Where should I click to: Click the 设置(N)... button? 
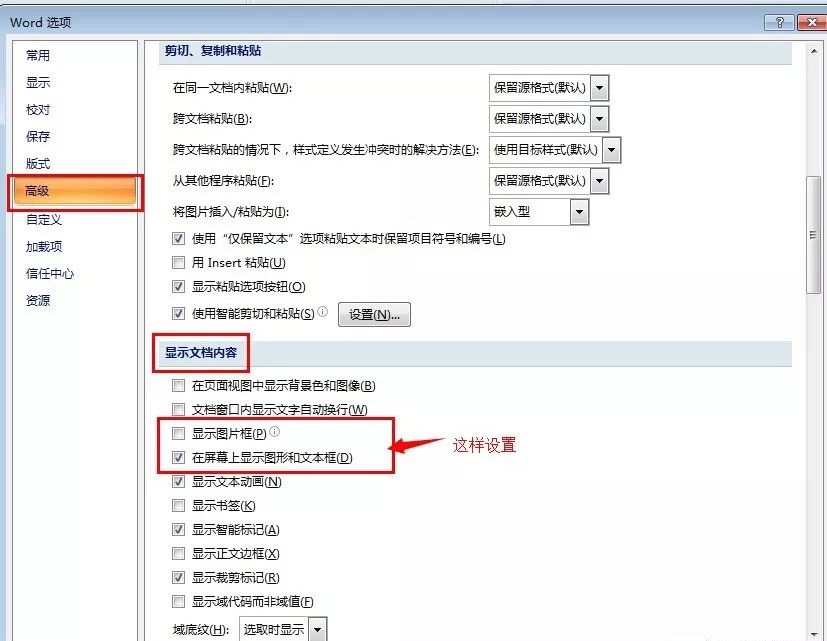tap(374, 315)
